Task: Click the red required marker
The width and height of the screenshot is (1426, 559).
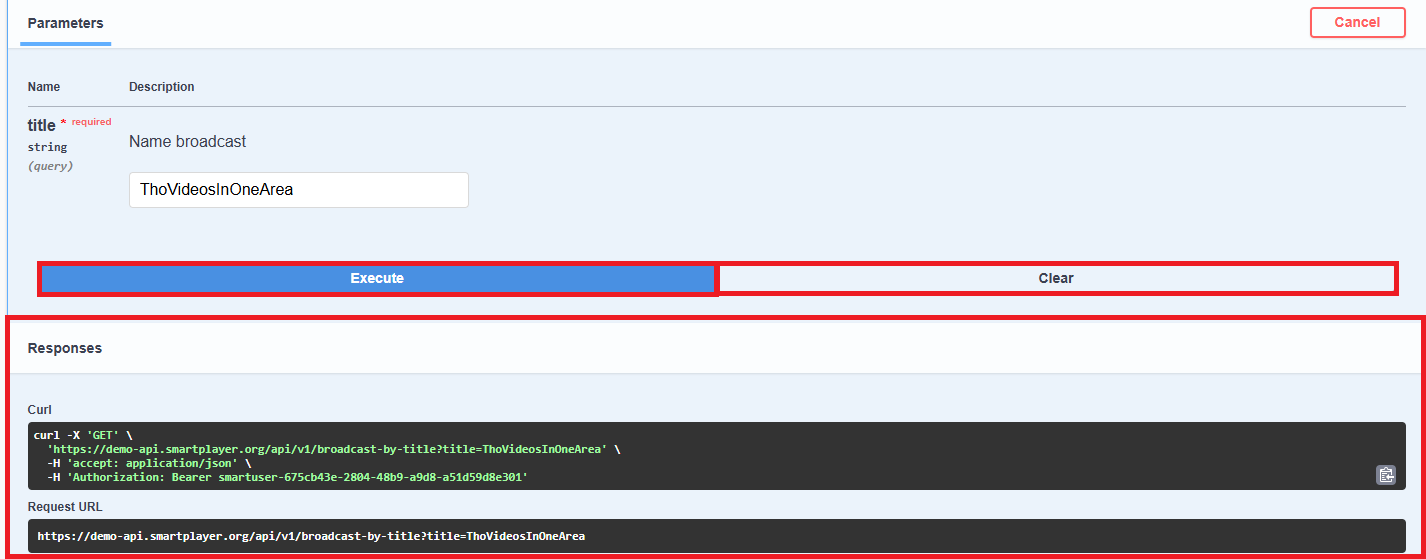Action: pyautogui.click(x=90, y=122)
